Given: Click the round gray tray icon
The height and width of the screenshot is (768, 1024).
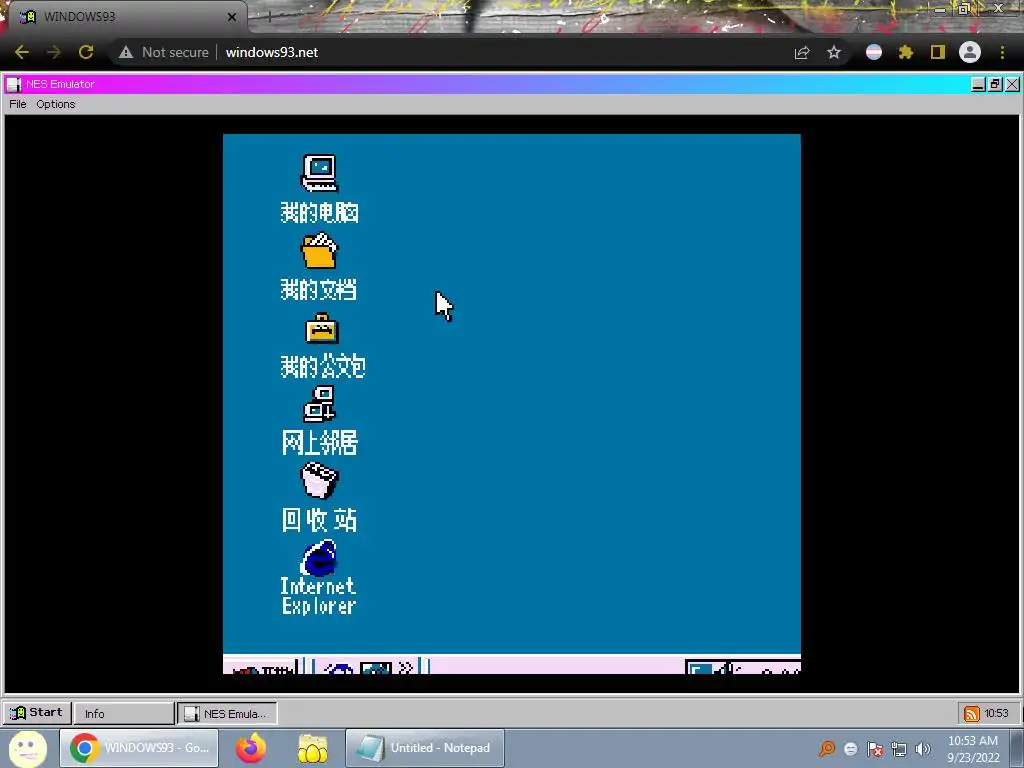Looking at the screenshot, I should coord(850,749).
